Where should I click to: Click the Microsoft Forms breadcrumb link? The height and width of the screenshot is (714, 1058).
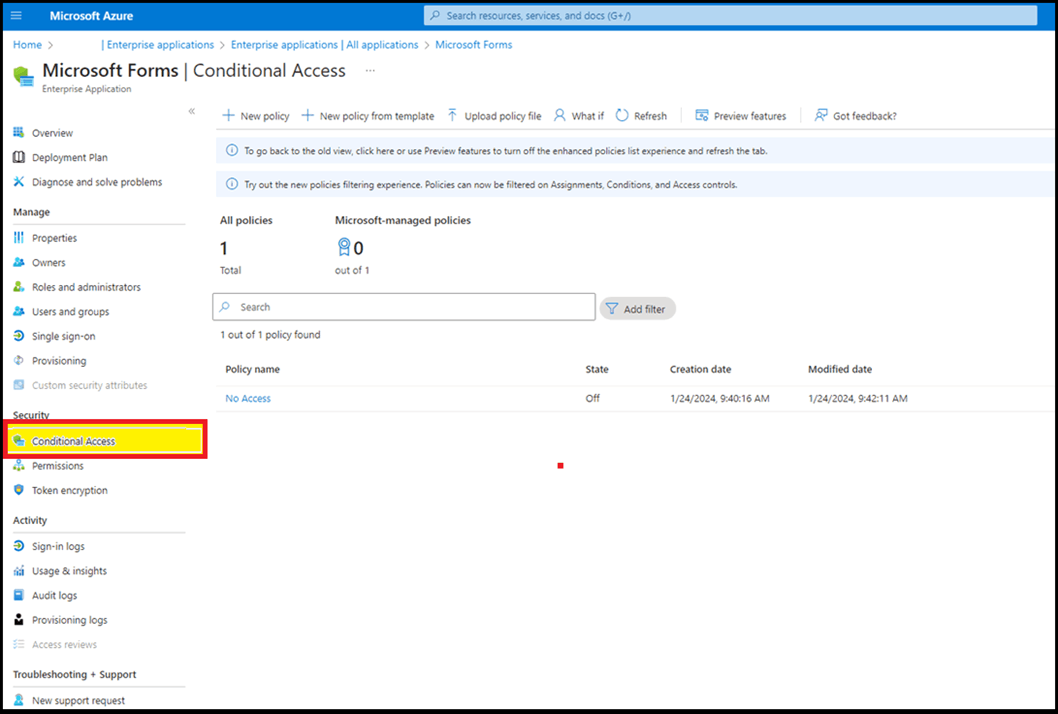tap(474, 45)
